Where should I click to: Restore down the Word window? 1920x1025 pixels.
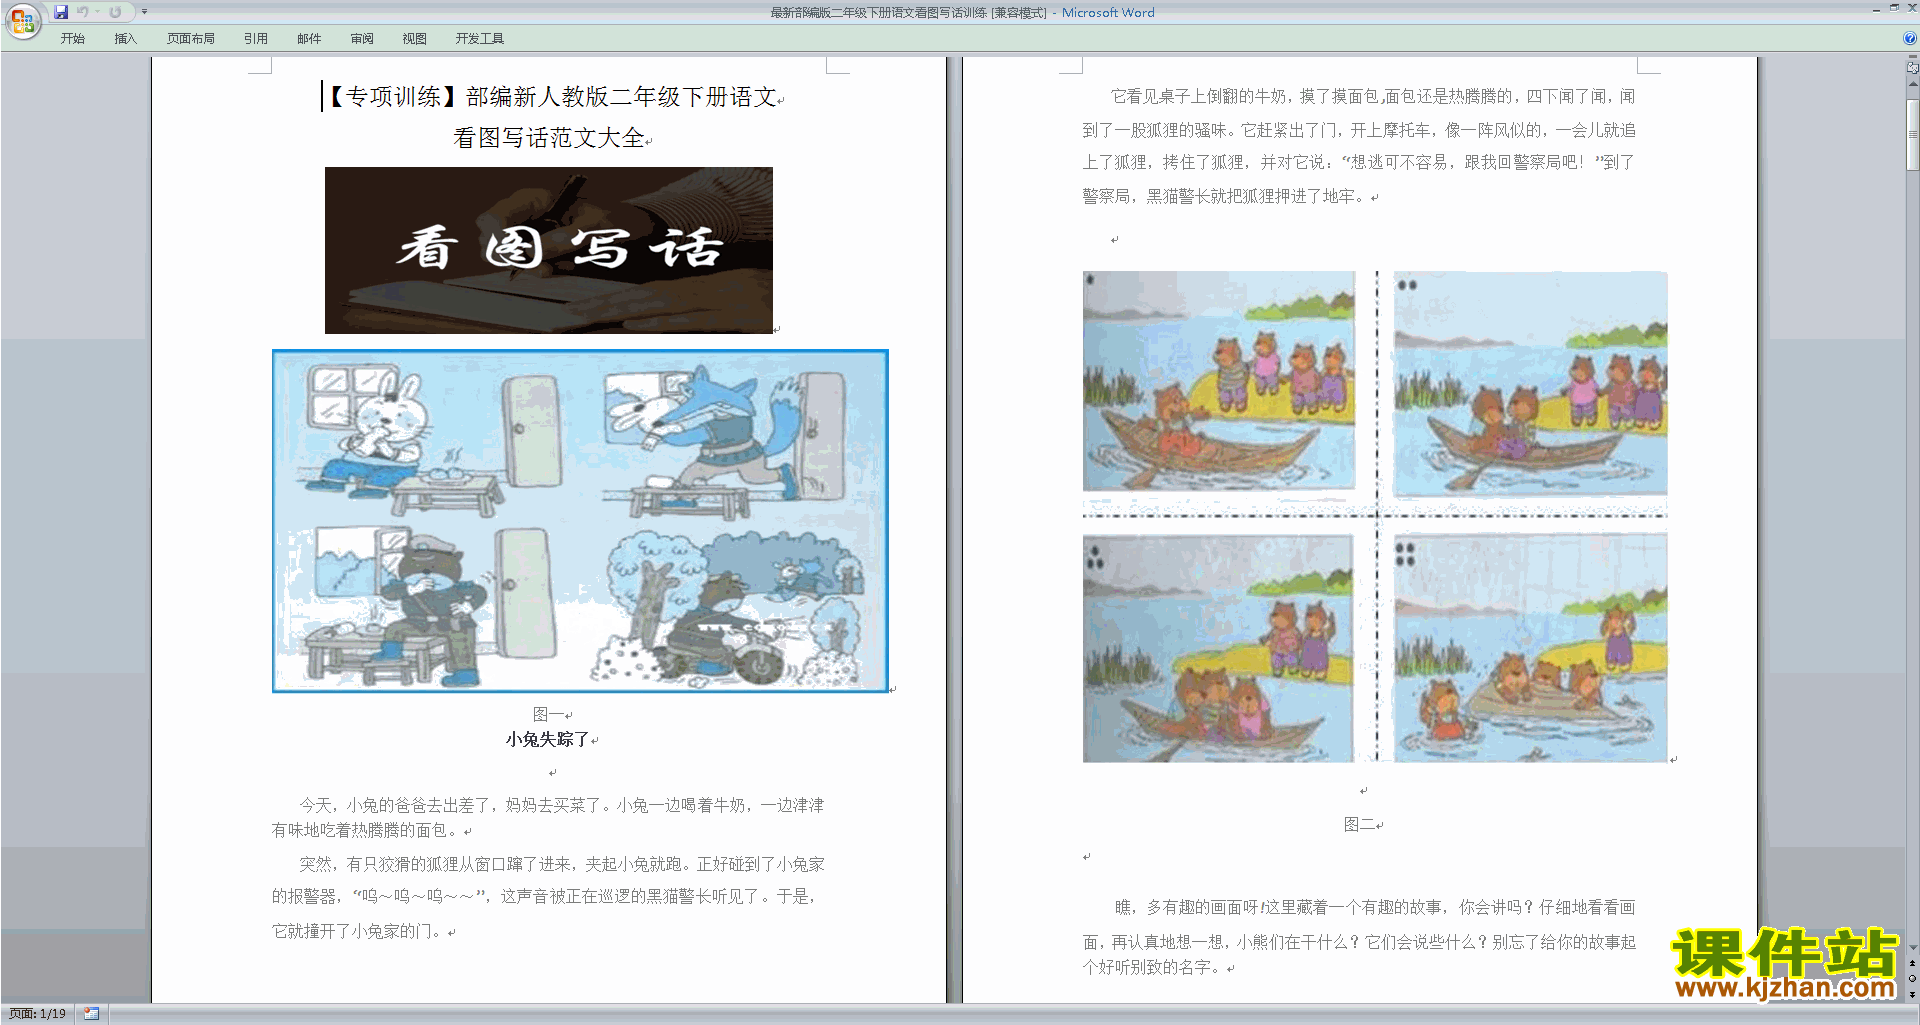1894,8
